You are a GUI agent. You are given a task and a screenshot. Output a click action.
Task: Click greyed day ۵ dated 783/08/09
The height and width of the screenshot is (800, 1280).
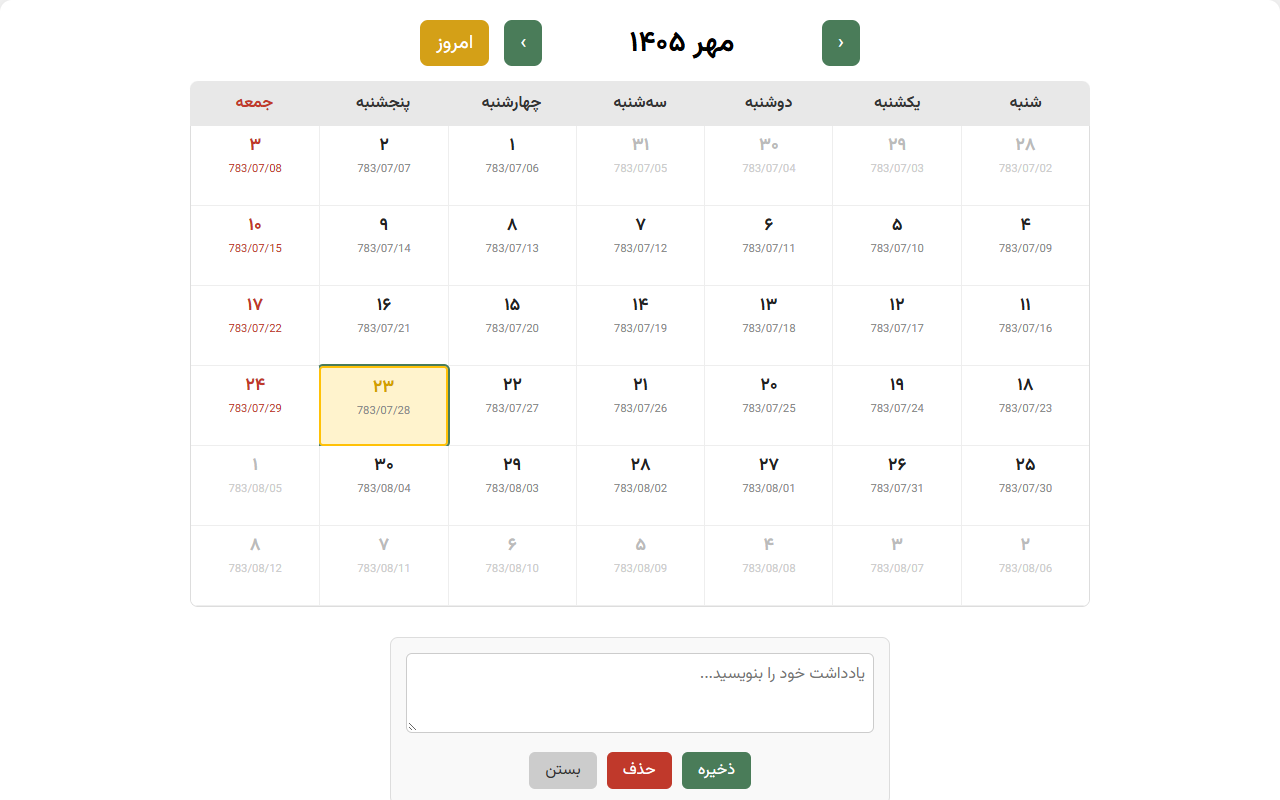[x=641, y=566]
